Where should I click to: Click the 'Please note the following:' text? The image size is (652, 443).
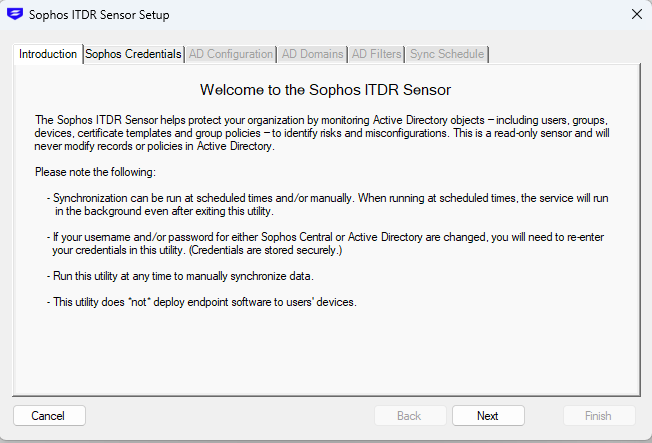tap(95, 172)
